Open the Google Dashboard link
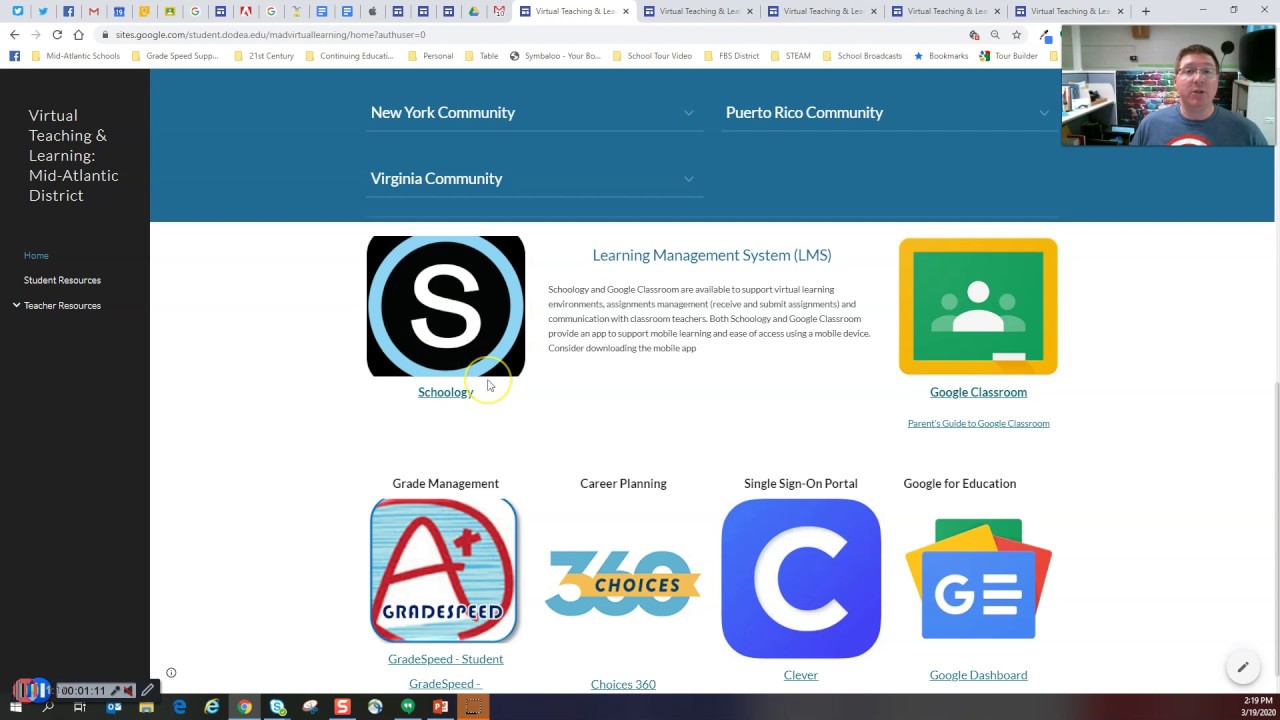This screenshot has width=1280, height=720. pyautogui.click(x=978, y=675)
